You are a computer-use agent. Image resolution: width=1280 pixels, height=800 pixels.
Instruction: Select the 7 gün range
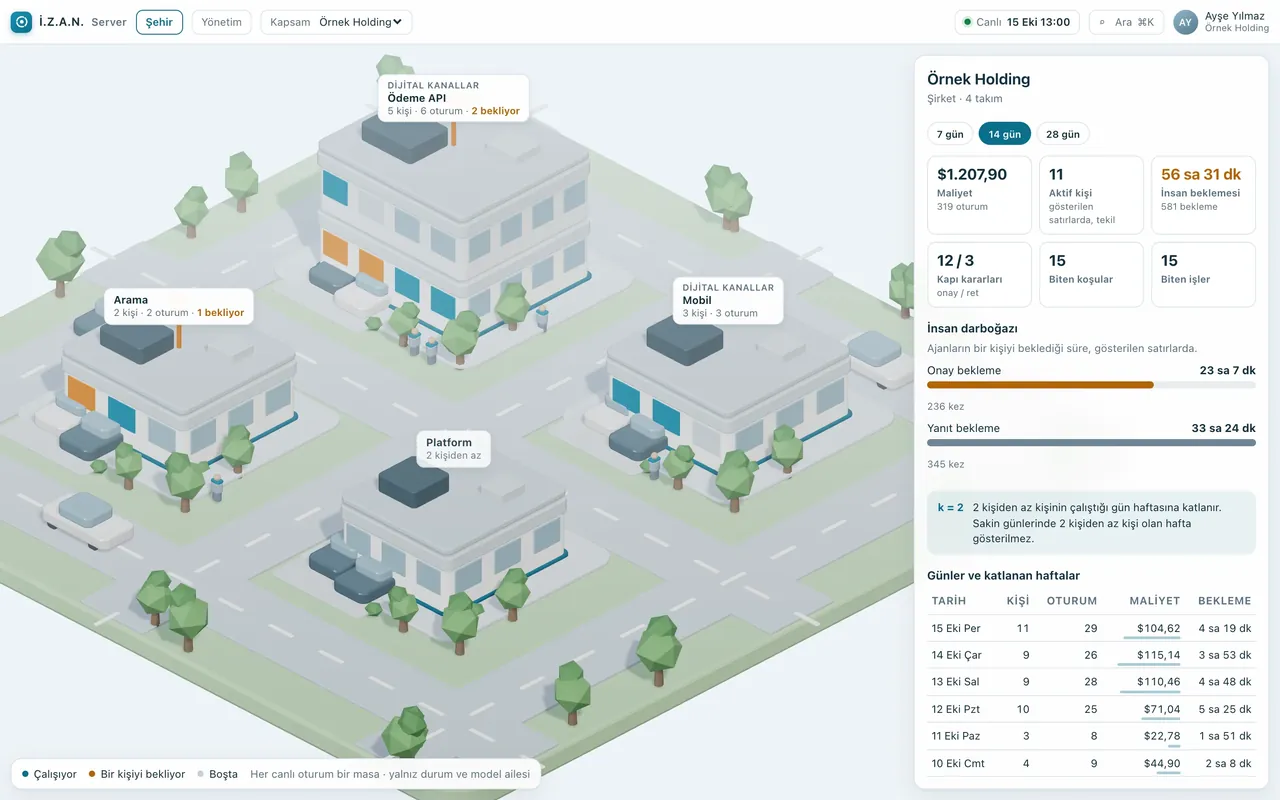coord(950,134)
